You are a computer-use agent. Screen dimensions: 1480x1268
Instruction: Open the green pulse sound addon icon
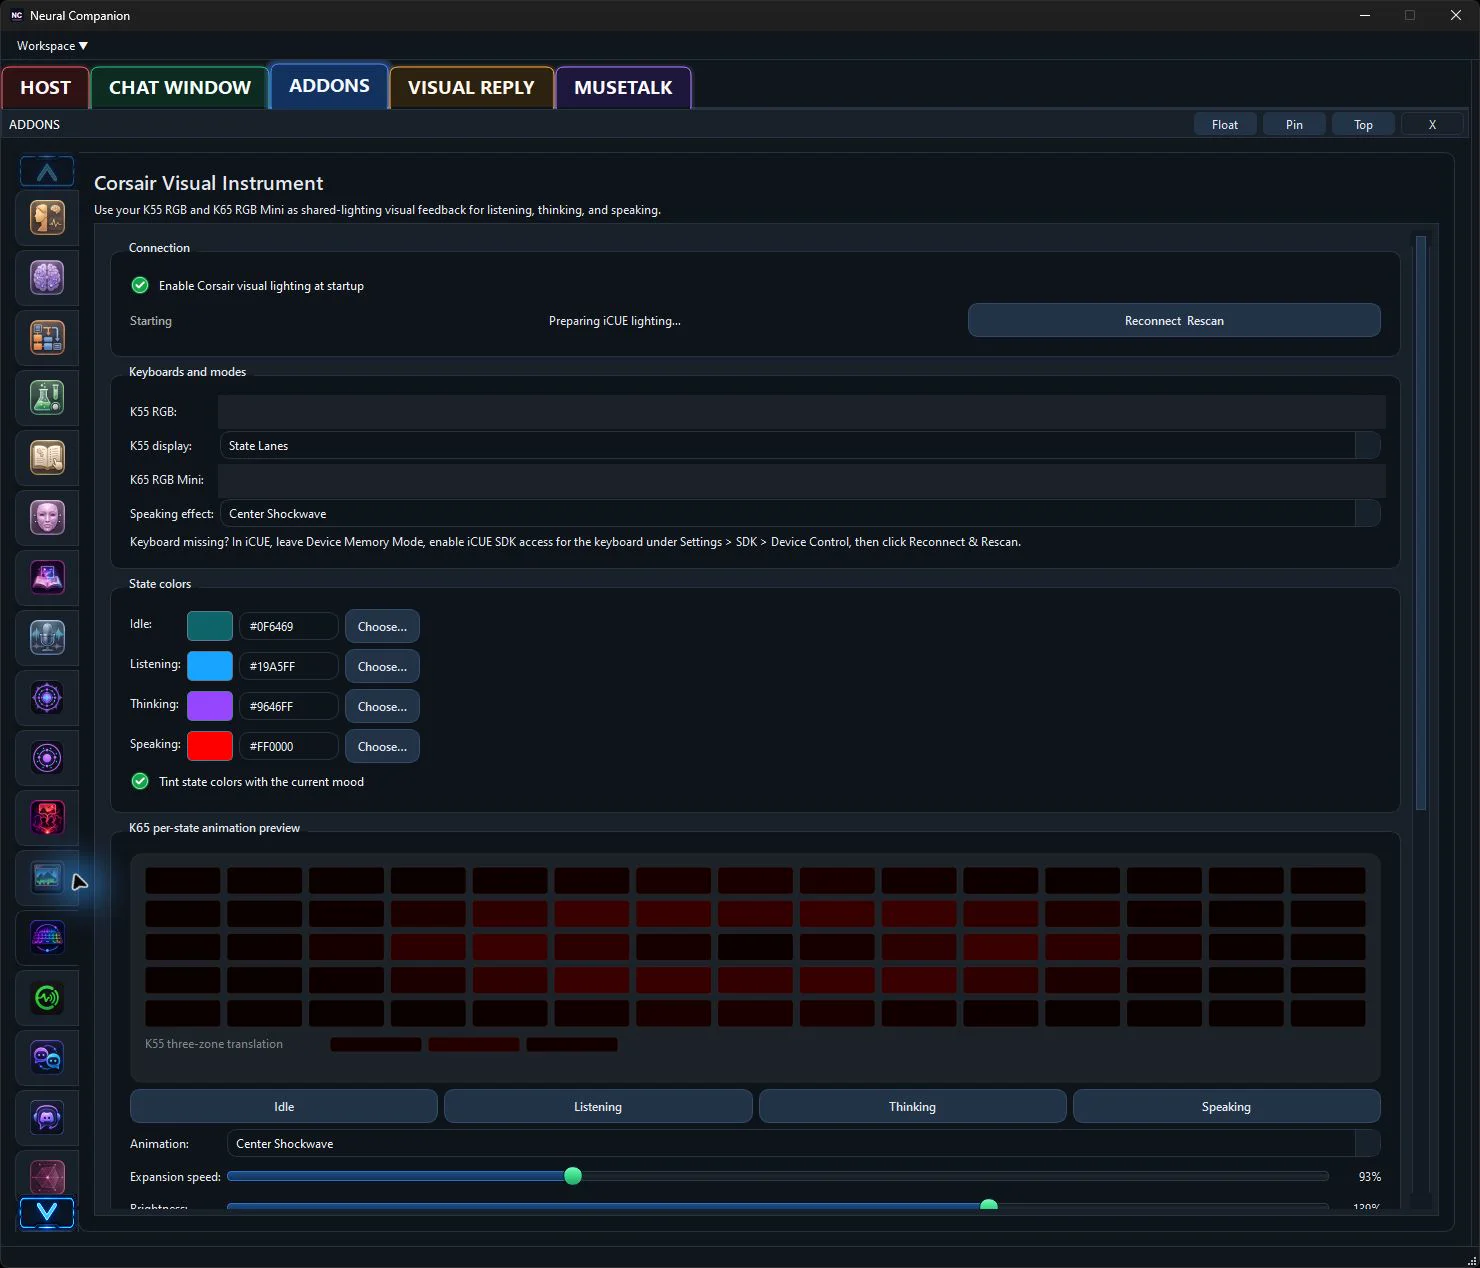[x=47, y=997]
